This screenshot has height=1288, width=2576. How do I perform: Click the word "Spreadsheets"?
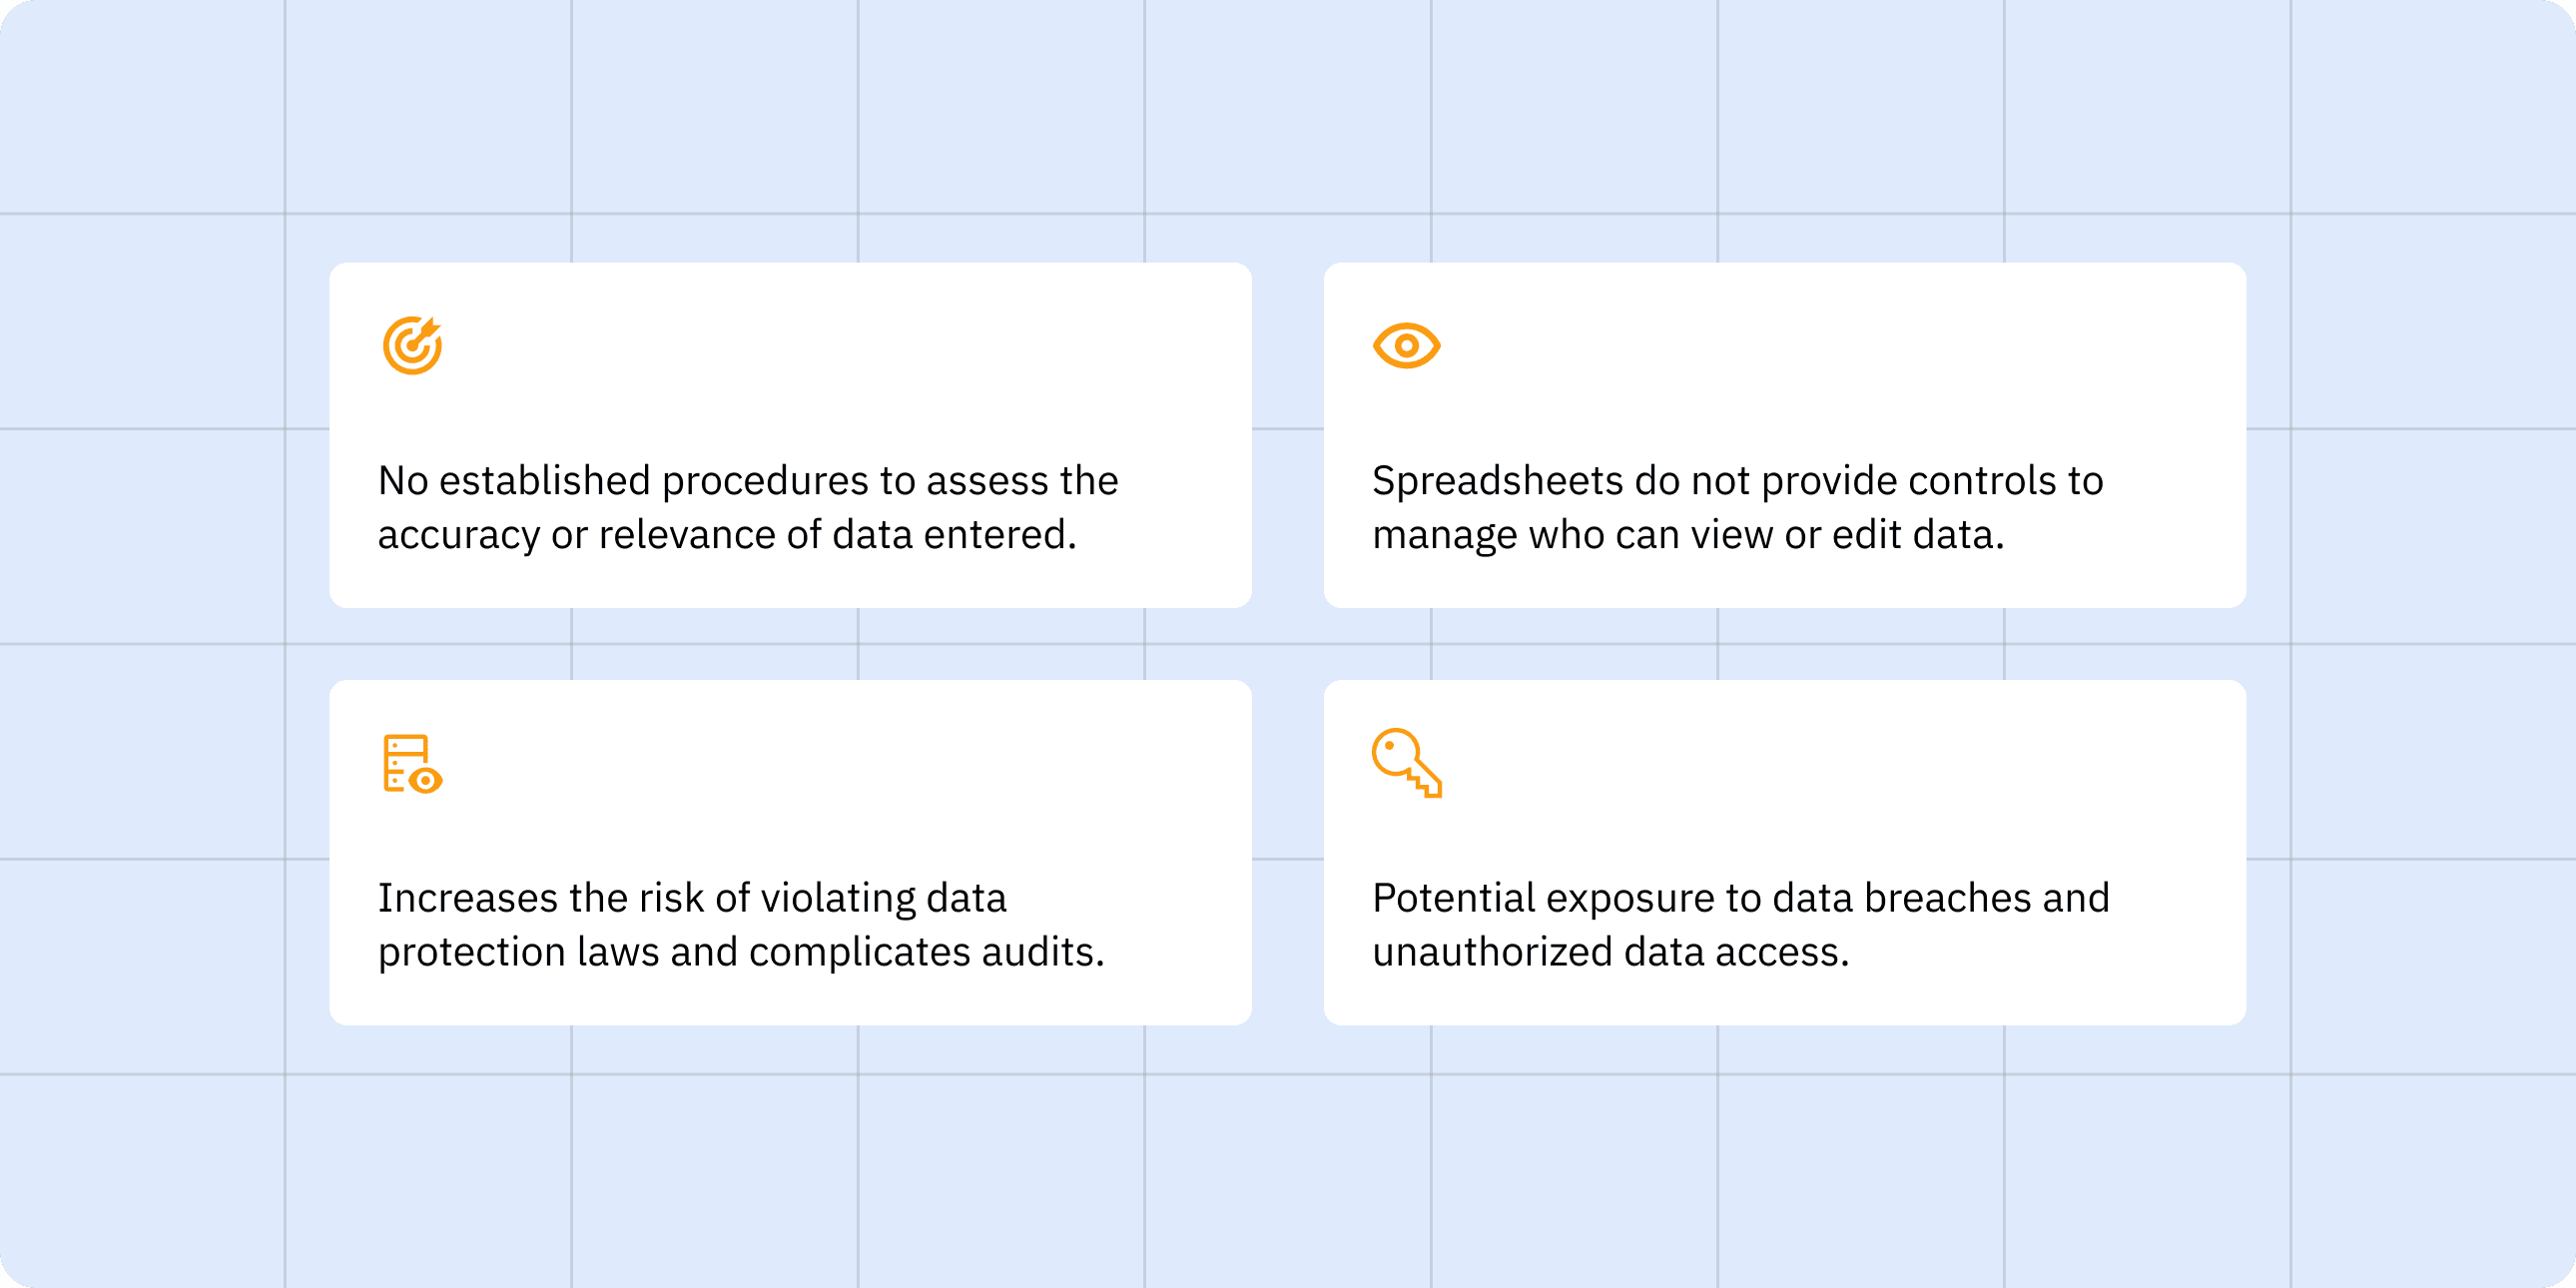(1497, 482)
